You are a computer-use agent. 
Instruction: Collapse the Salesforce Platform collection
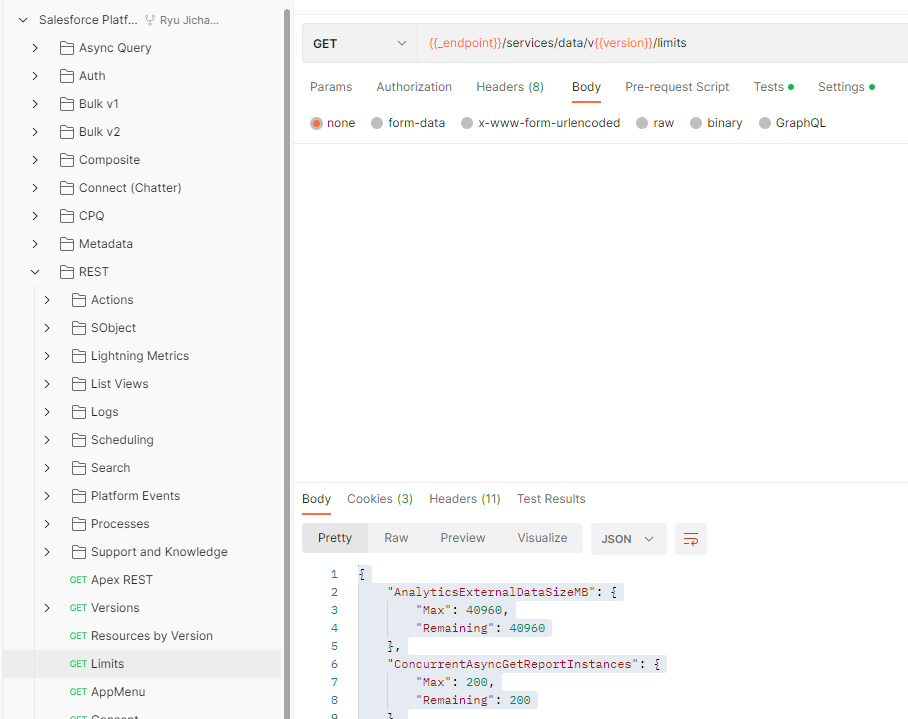pyautogui.click(x=23, y=20)
